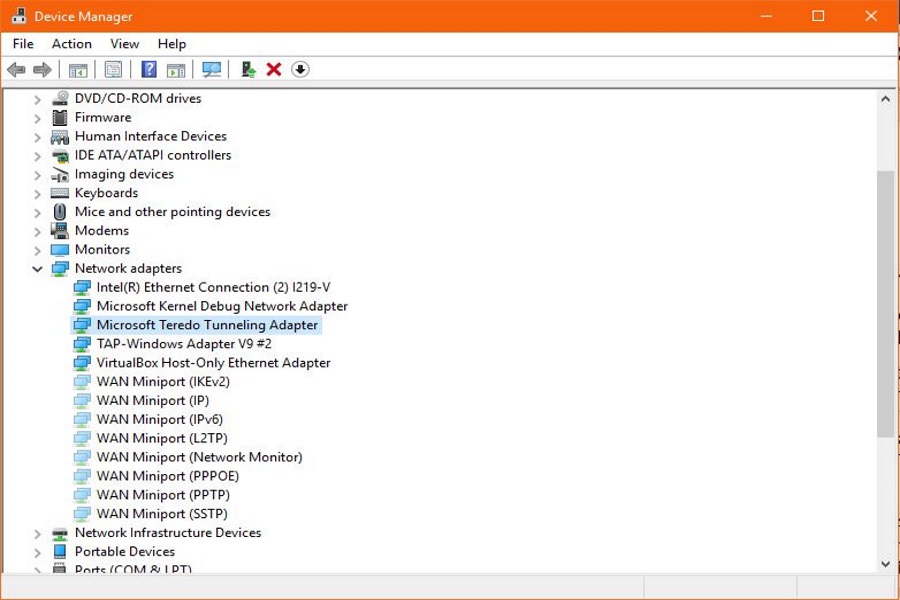The height and width of the screenshot is (600, 900).
Task: Click the scrollbar up arrow
Action: (886, 99)
